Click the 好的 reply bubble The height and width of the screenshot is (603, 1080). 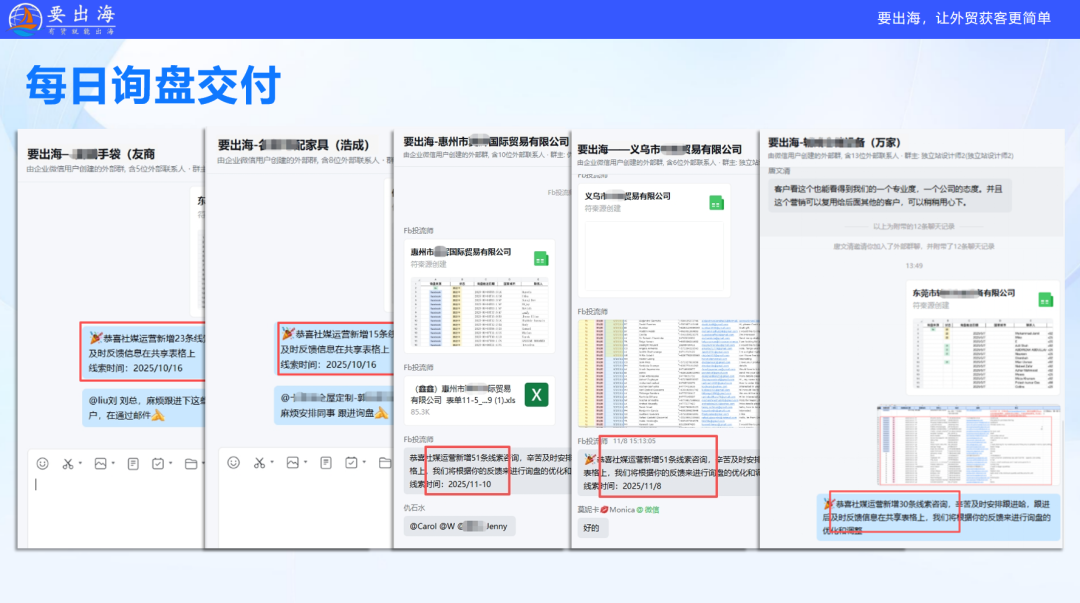592,528
